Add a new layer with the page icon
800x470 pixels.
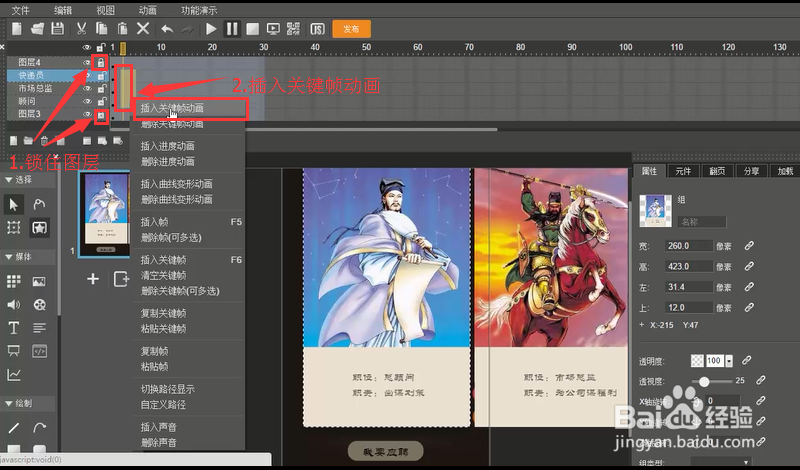(x=14, y=140)
